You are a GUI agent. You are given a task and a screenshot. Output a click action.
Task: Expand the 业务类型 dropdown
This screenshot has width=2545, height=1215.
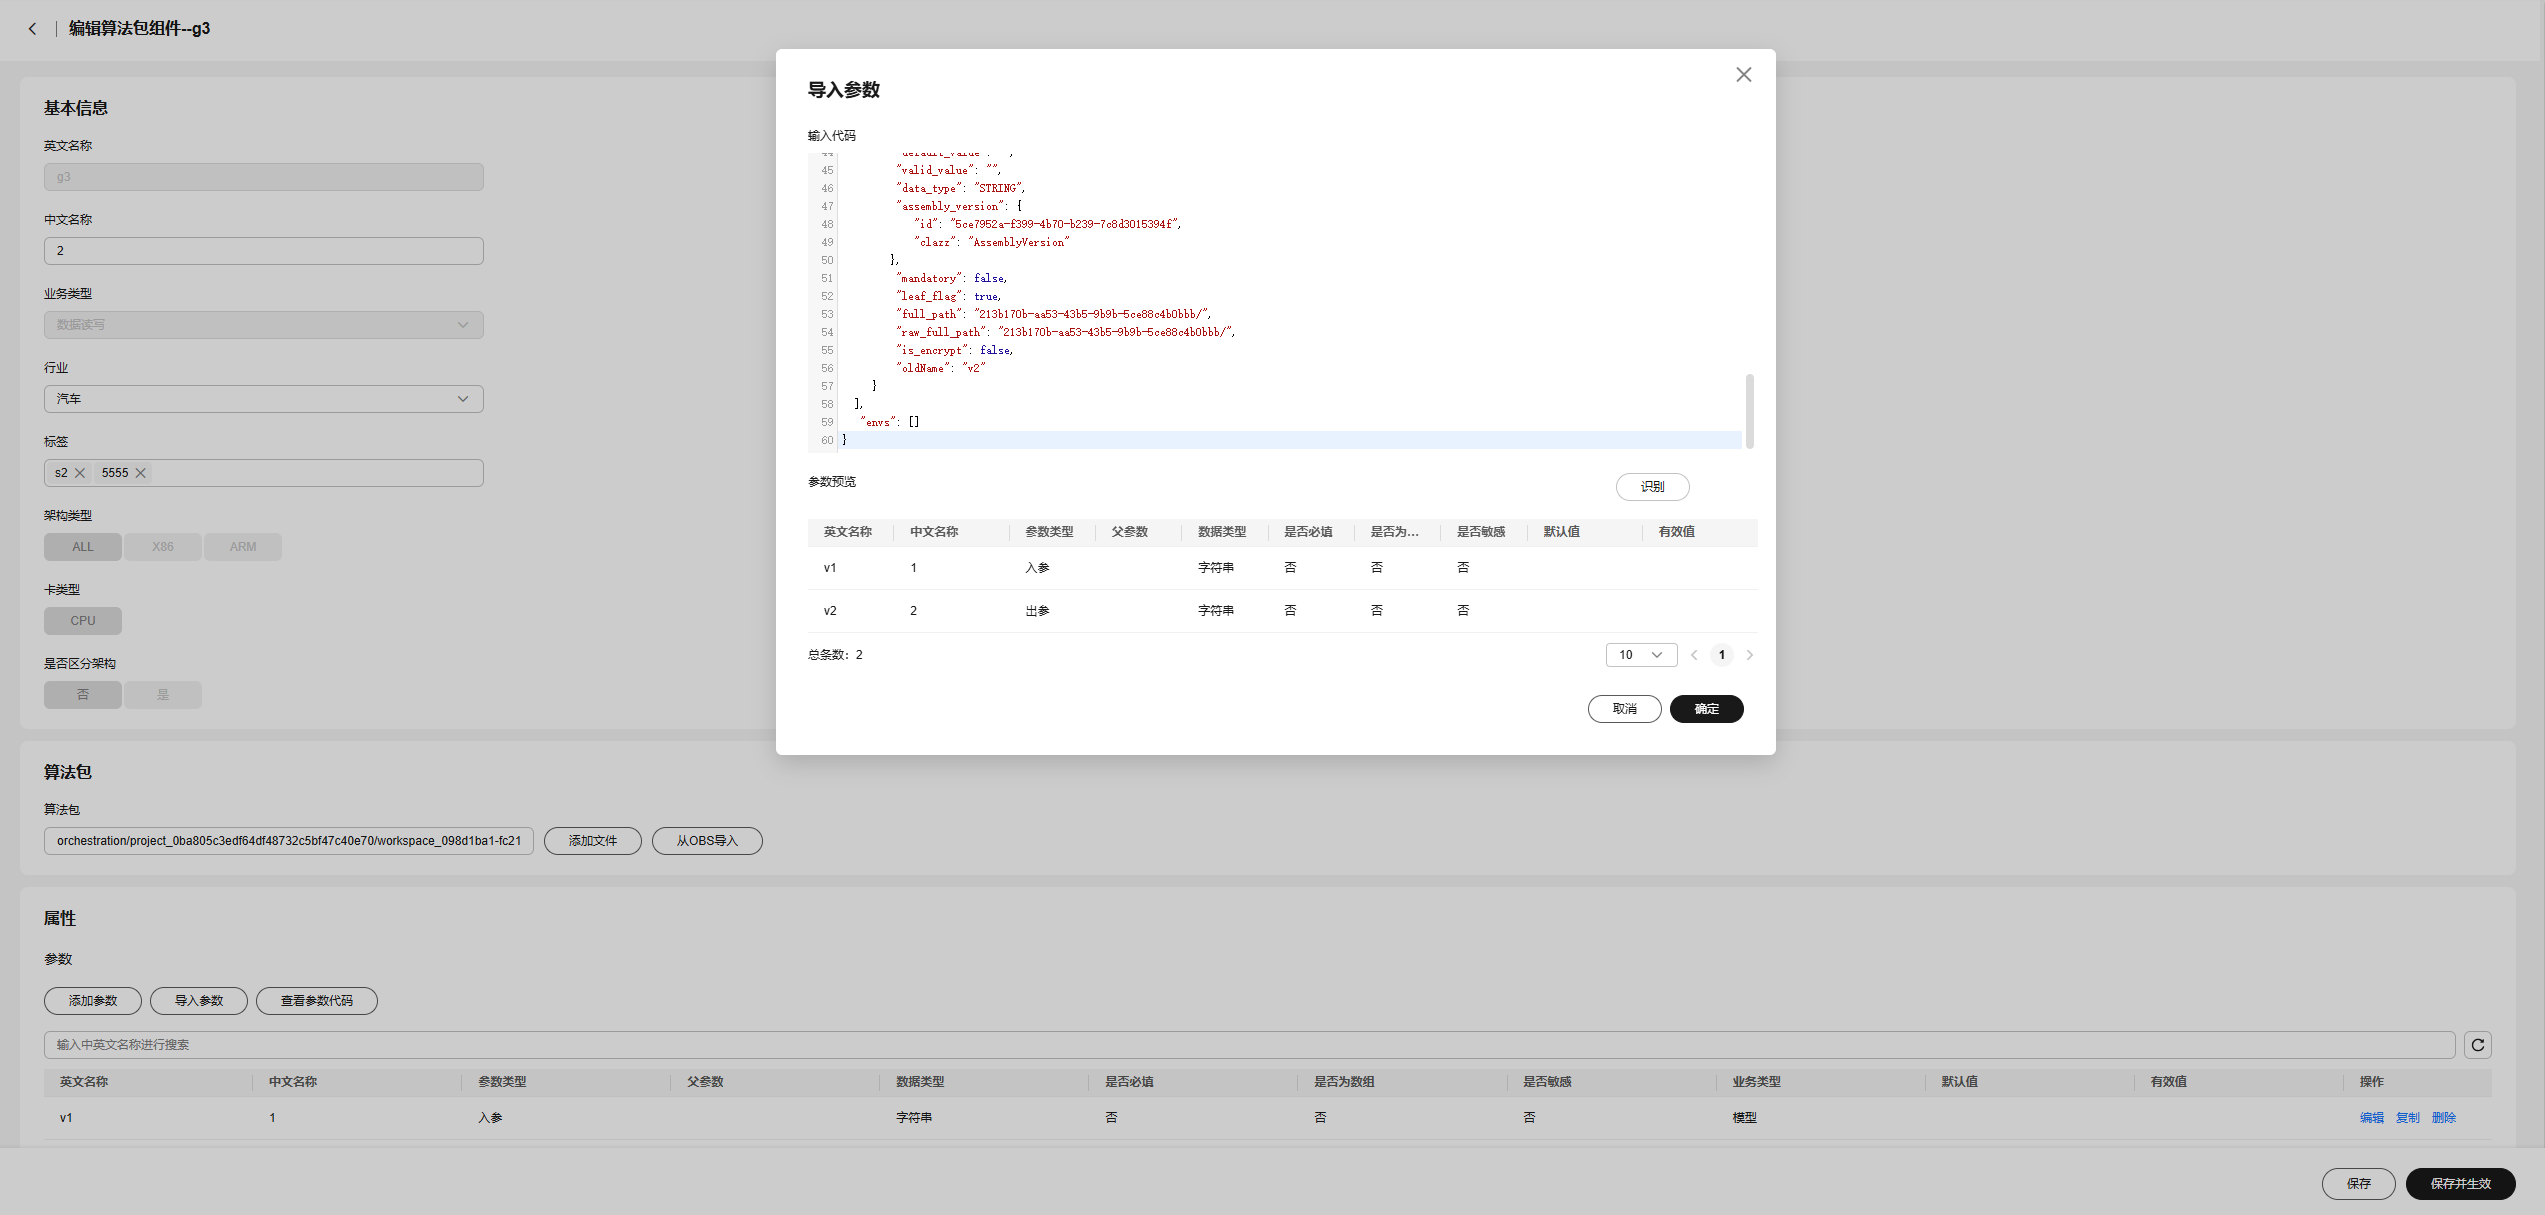coord(263,325)
